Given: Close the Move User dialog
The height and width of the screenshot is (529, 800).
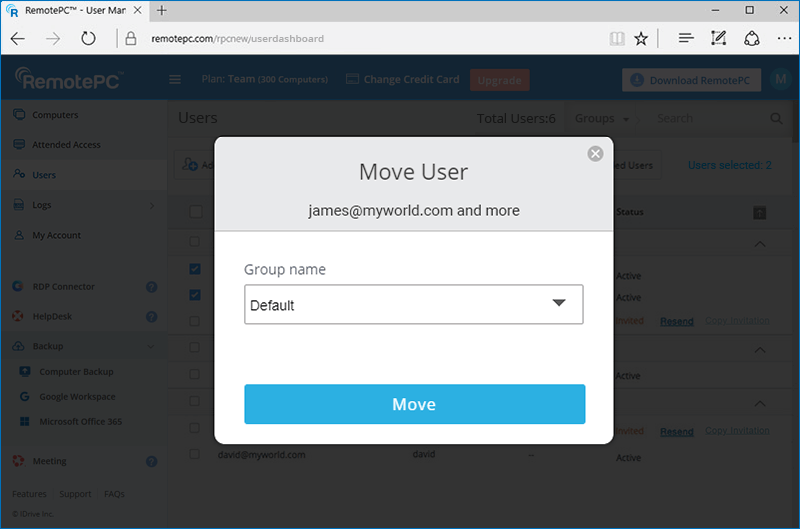Looking at the screenshot, I should point(595,153).
